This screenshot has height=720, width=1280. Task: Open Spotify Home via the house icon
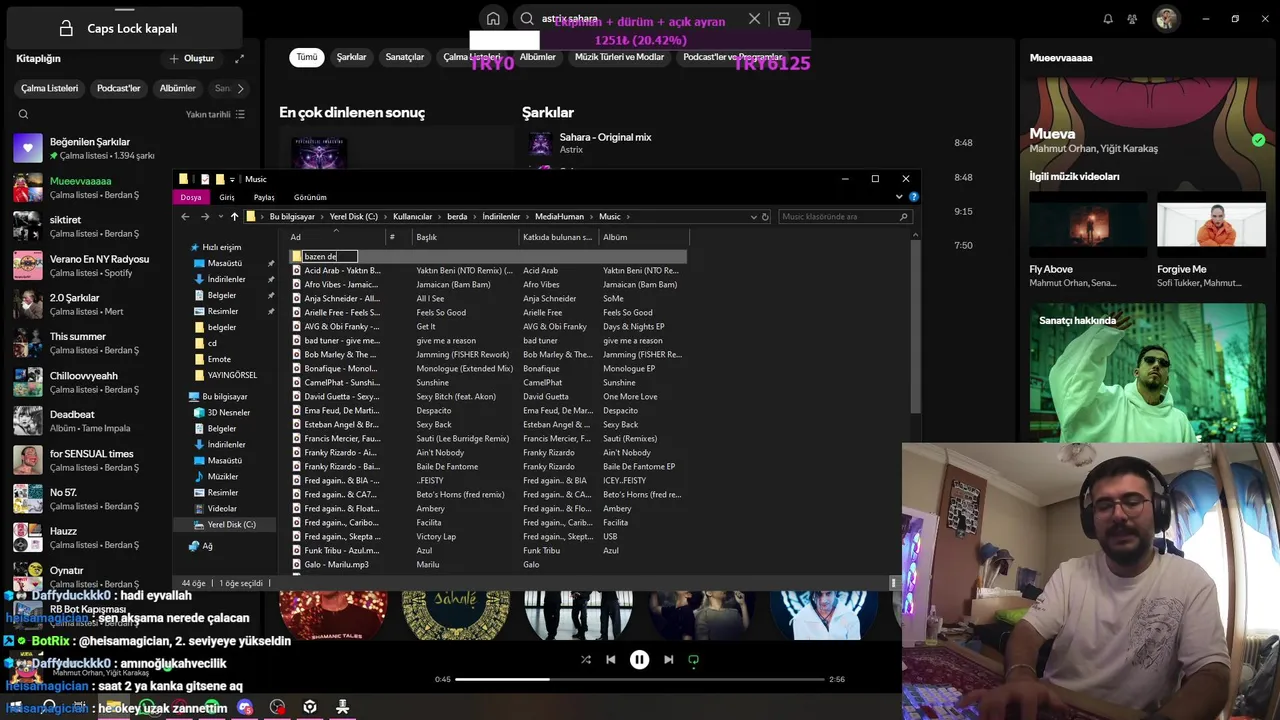493,19
